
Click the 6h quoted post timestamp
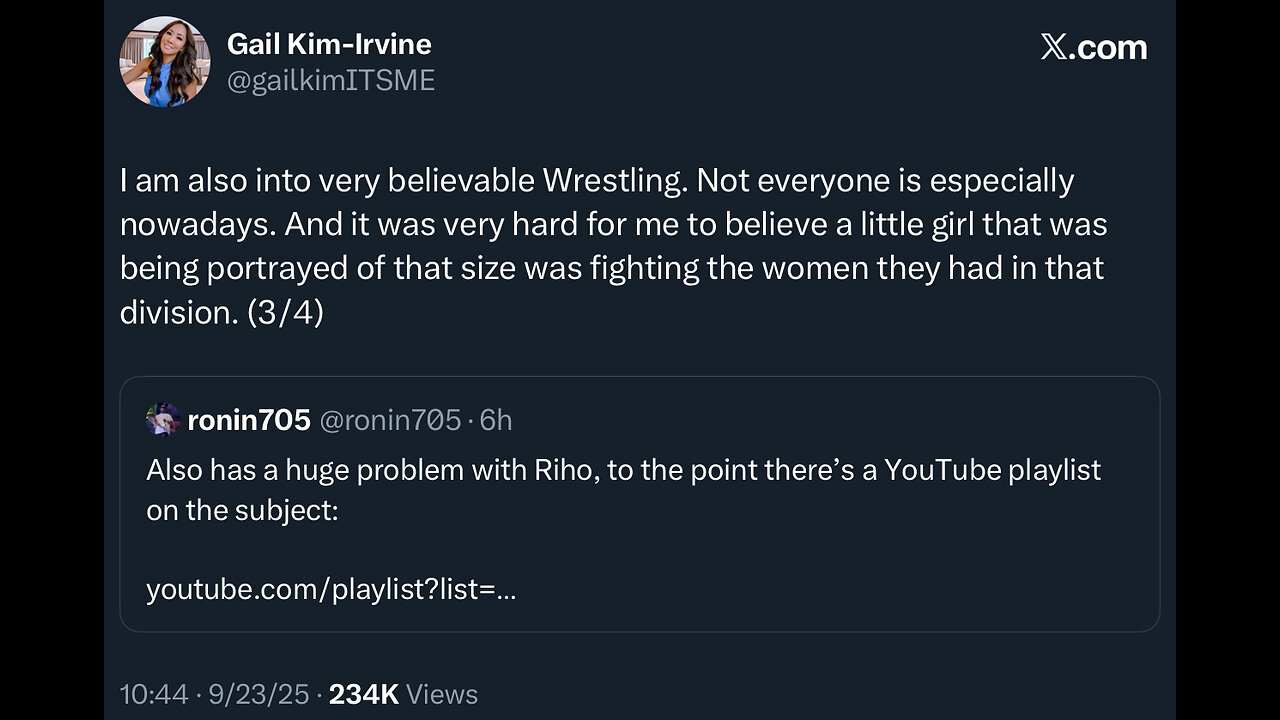click(x=496, y=420)
